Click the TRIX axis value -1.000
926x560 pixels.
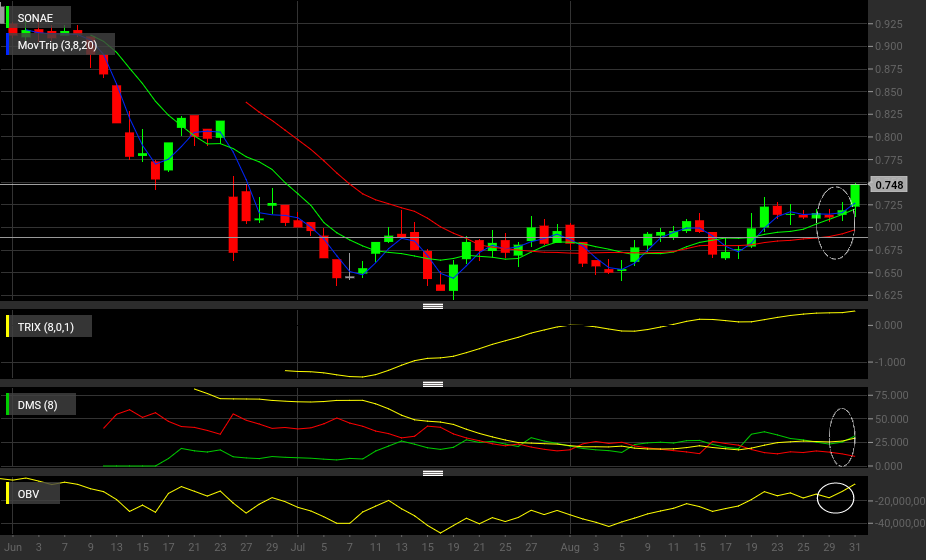(x=889, y=362)
